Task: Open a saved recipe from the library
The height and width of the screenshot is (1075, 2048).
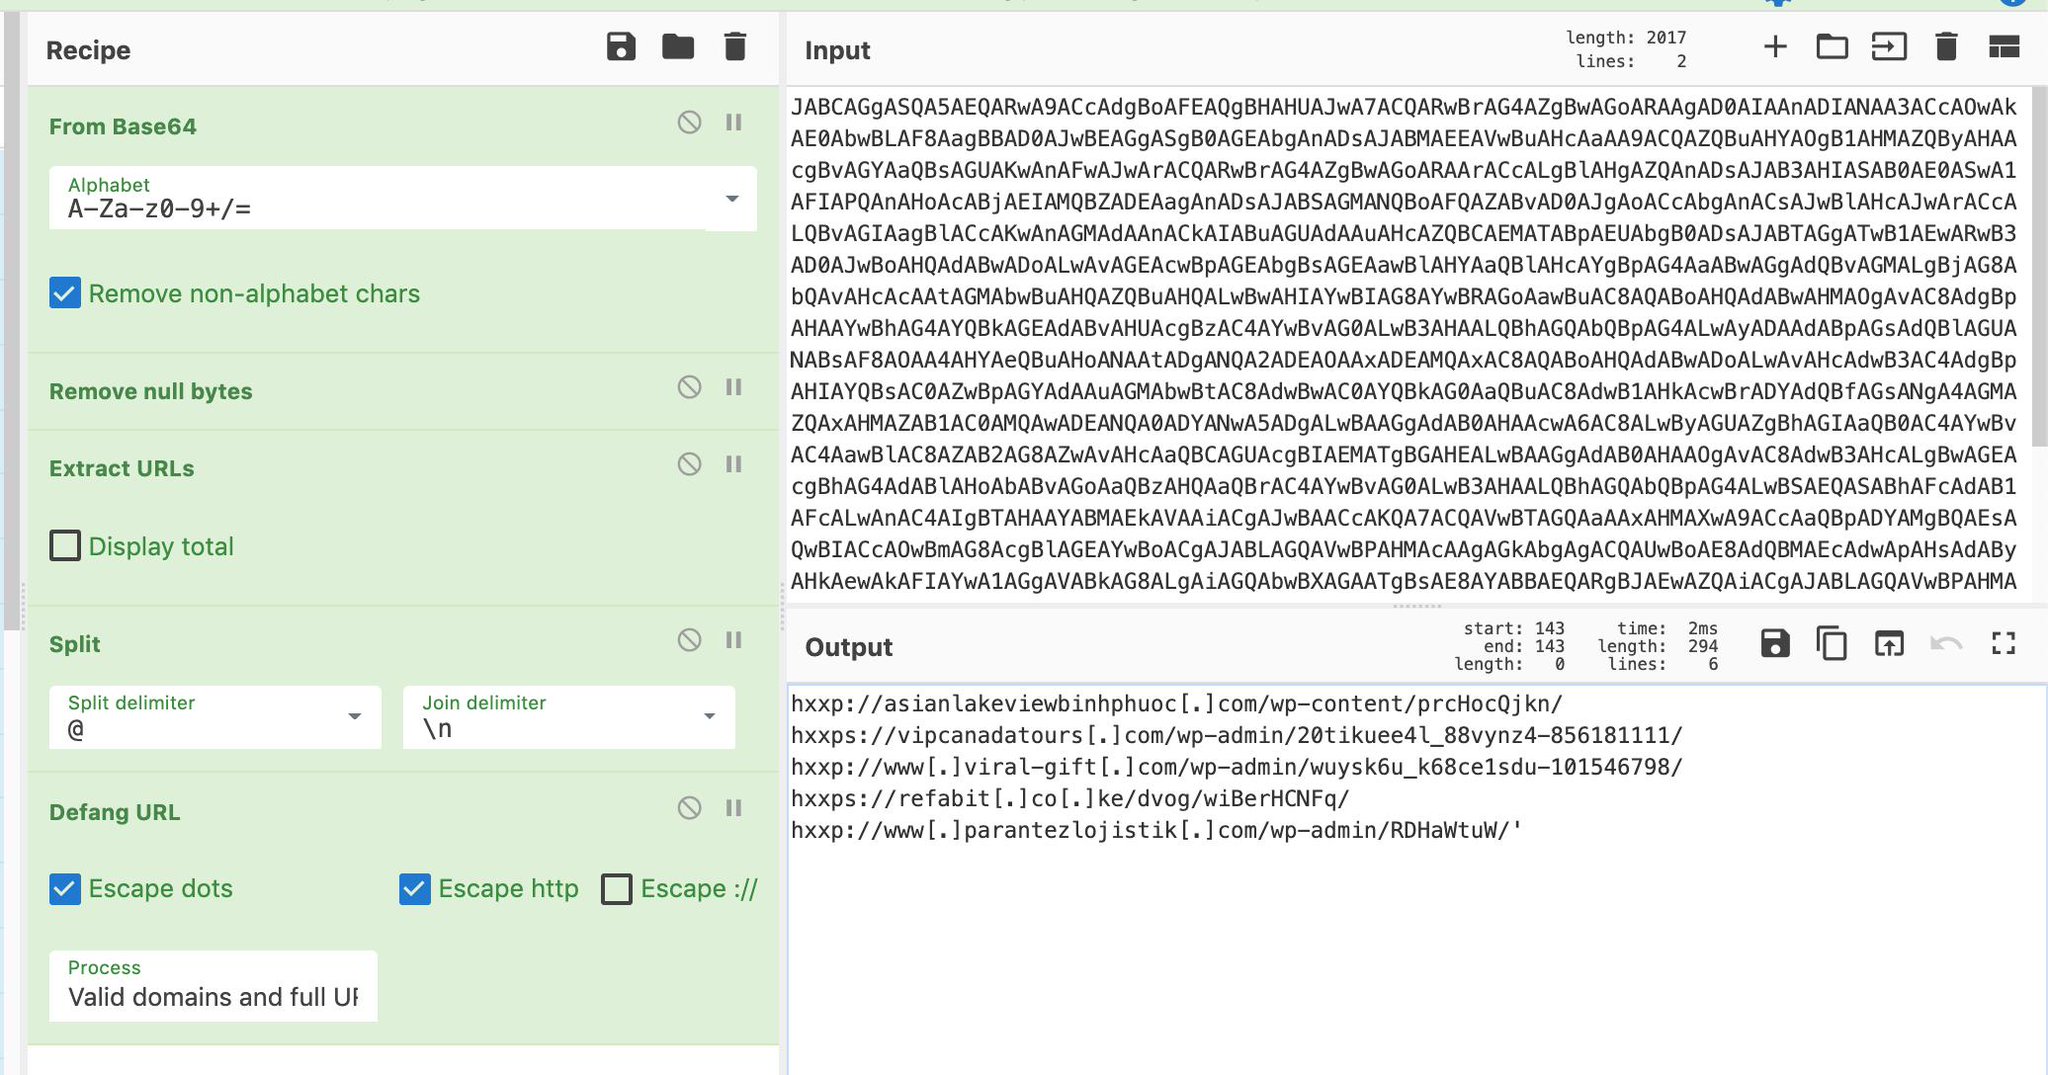Action: tap(678, 47)
